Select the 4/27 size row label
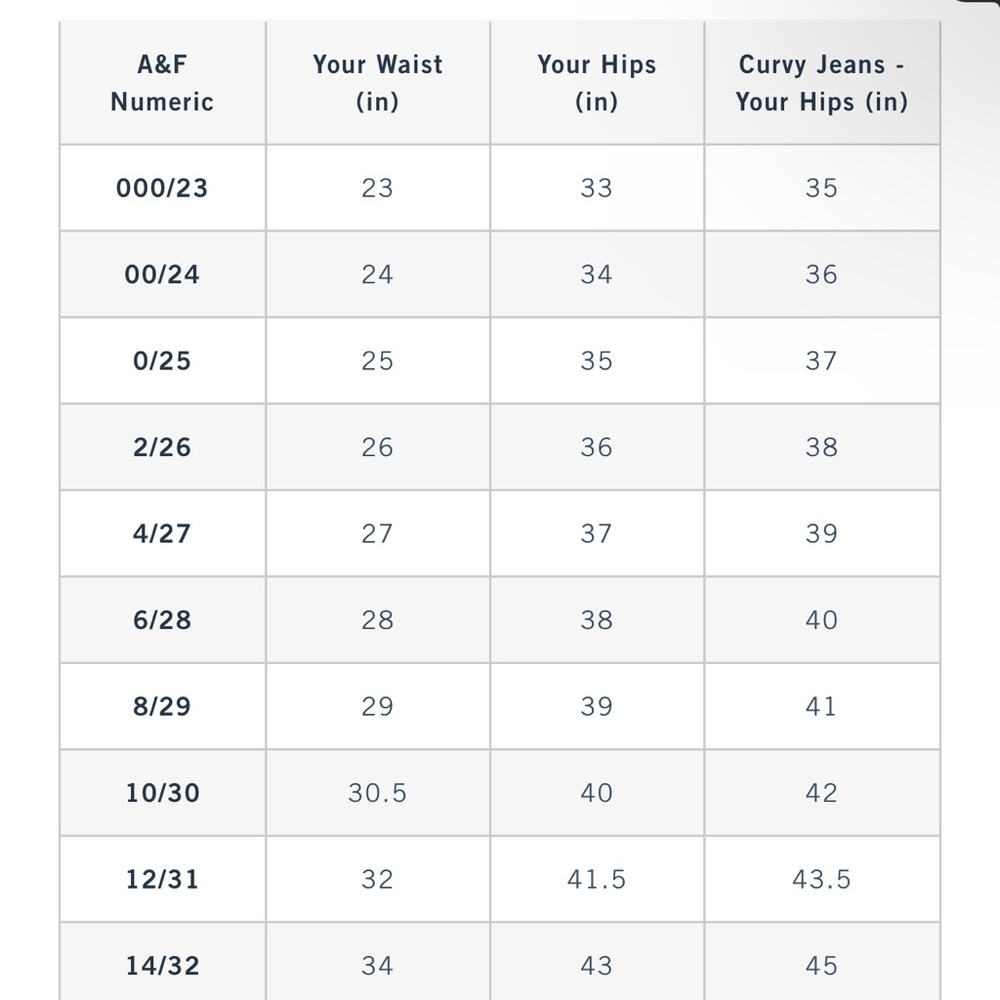This screenshot has width=1000, height=1000. pyautogui.click(x=162, y=533)
